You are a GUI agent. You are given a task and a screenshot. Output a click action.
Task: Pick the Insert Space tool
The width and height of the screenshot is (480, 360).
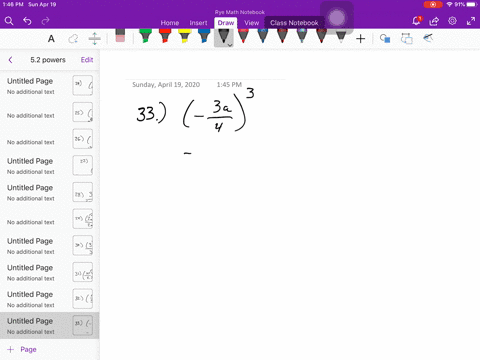pos(95,39)
